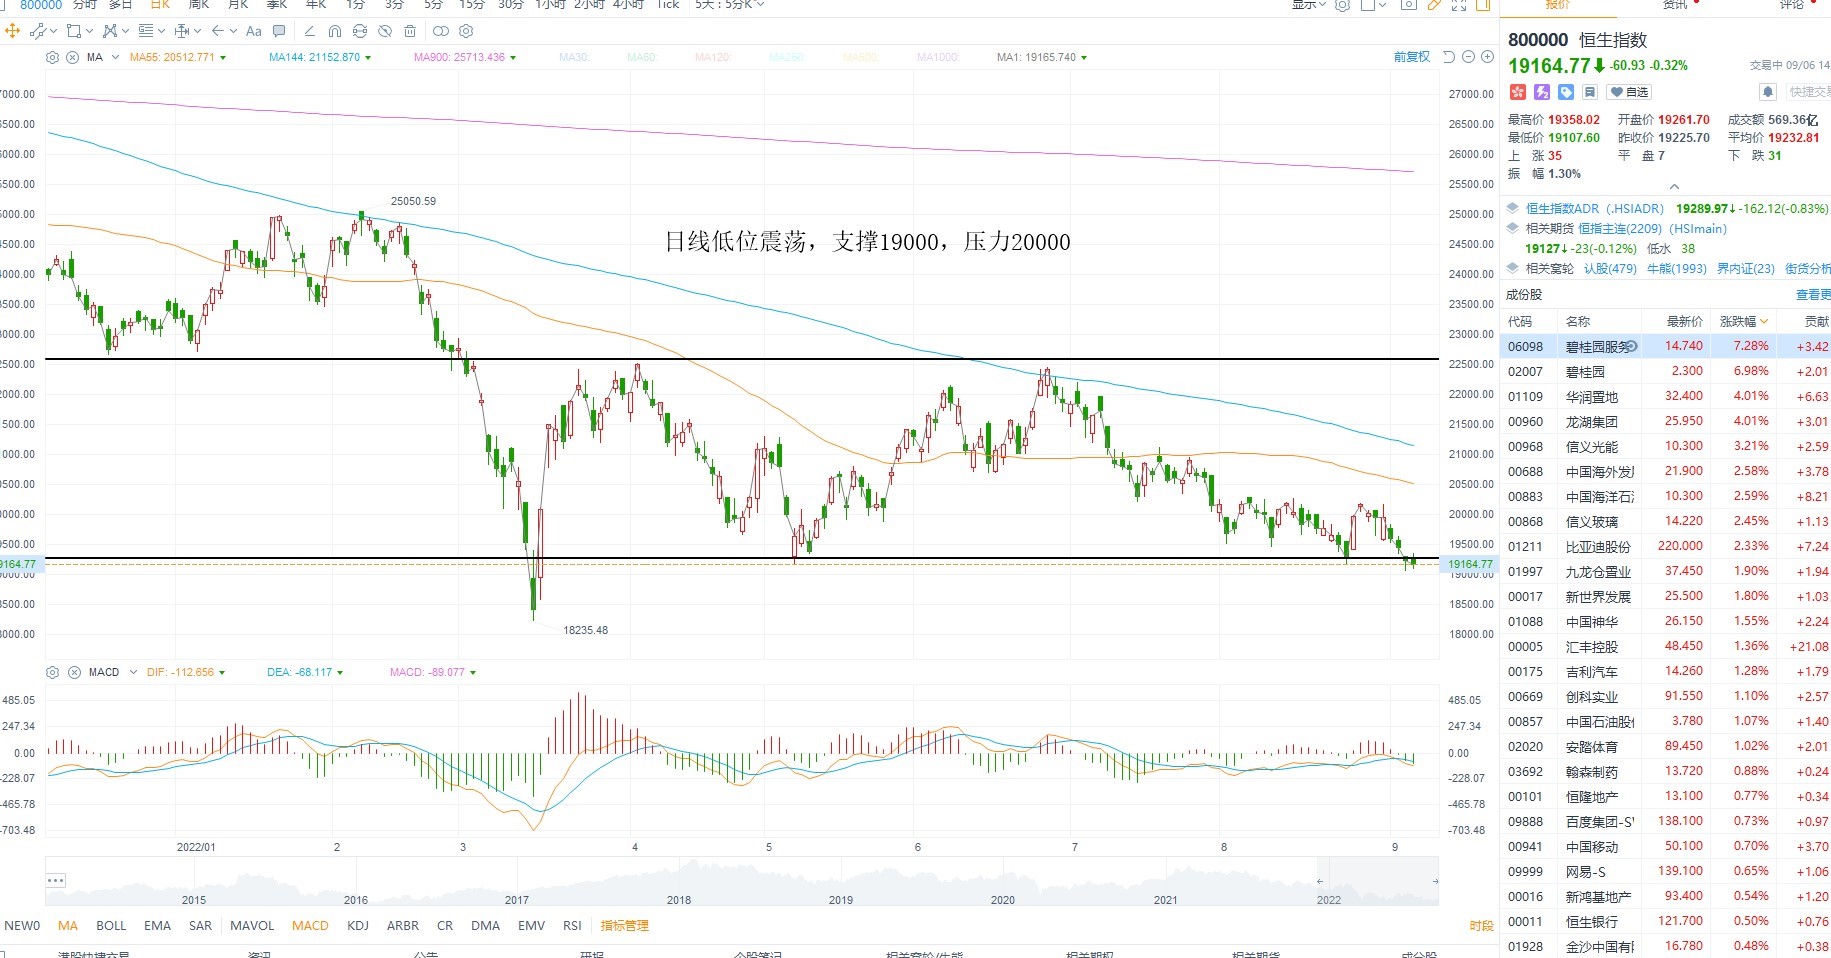Switch to EMA indicator tab
The width and height of the screenshot is (1831, 958).
tap(157, 925)
